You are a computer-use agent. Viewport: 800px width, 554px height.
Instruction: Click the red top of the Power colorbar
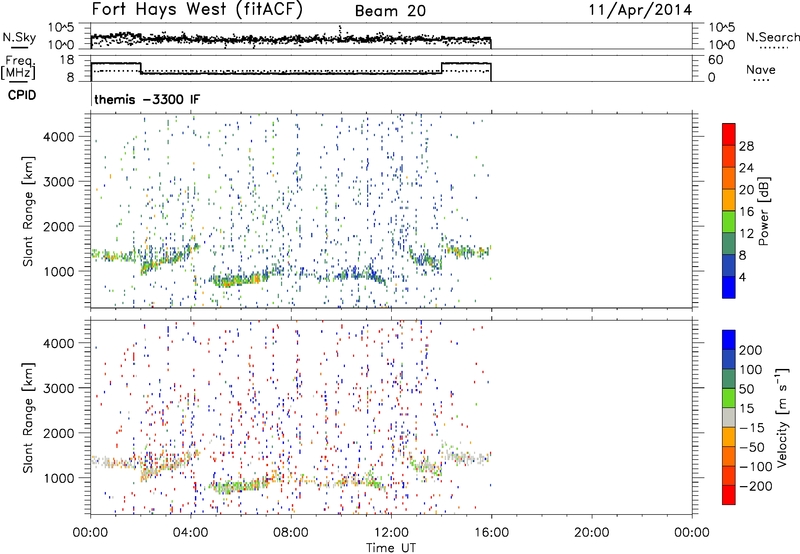click(729, 134)
